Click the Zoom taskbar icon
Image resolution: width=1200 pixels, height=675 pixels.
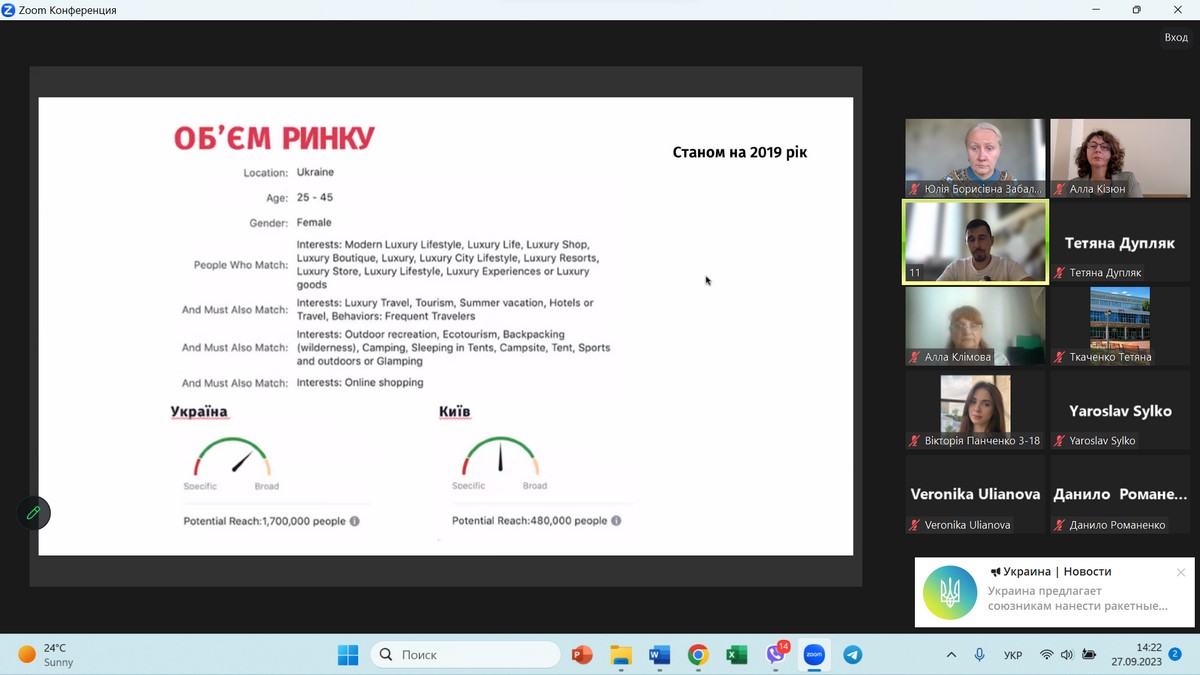click(814, 655)
